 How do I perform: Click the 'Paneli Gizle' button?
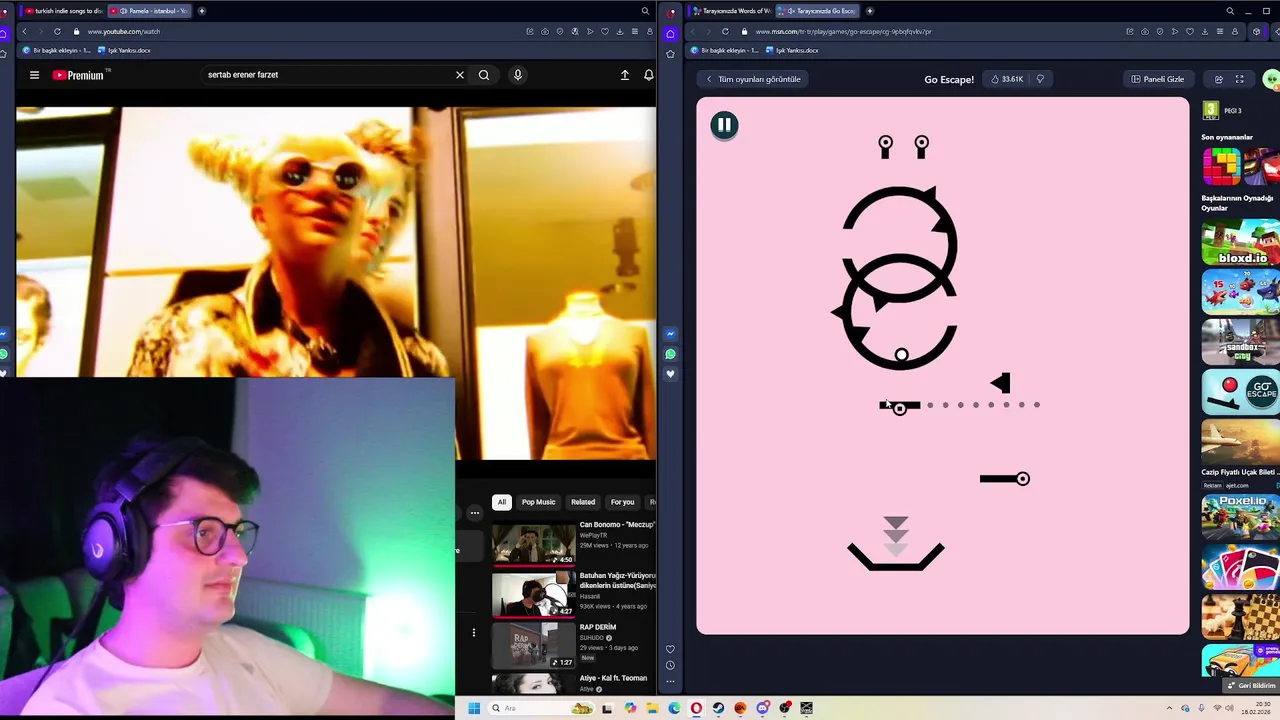pyautogui.click(x=1157, y=79)
